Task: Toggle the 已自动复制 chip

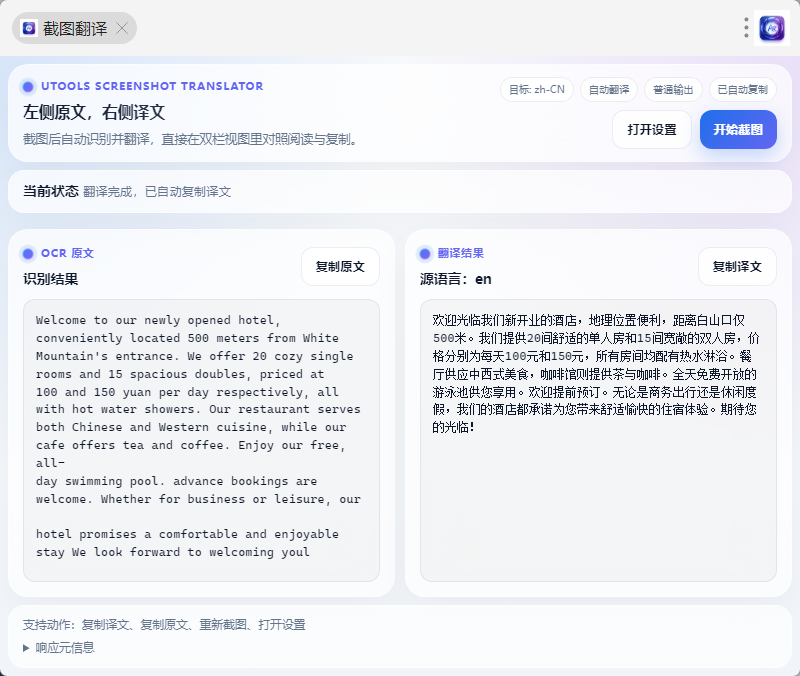Action: coord(743,90)
